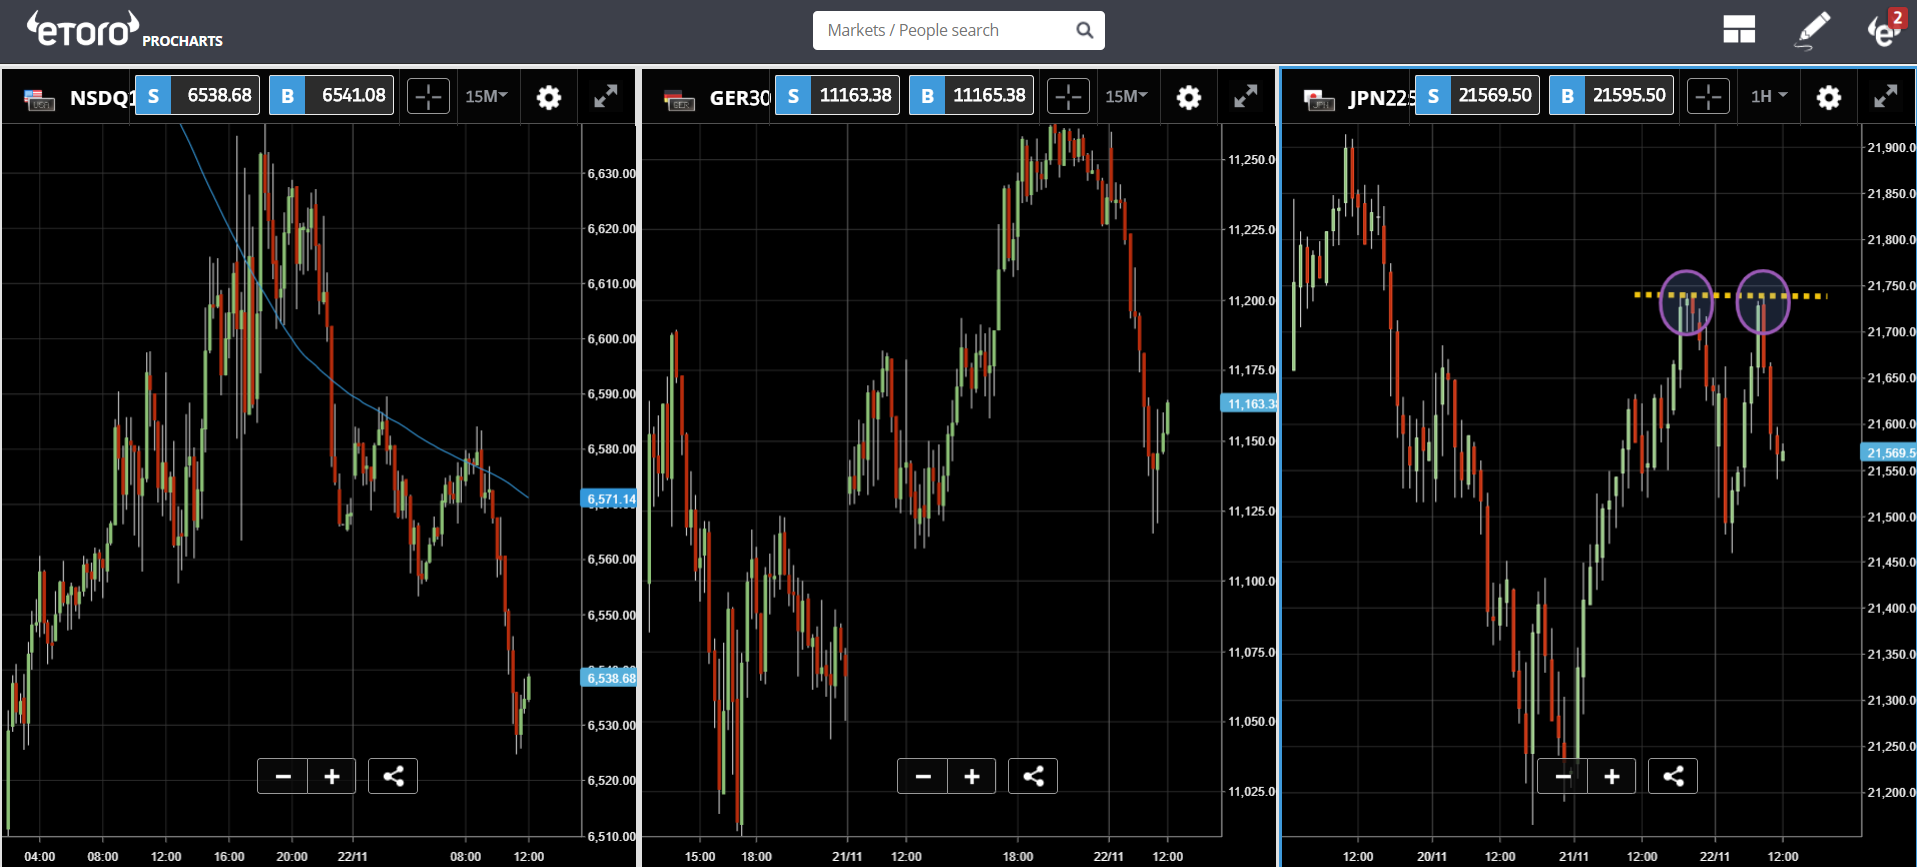This screenshot has height=867, width=1917.
Task: Zoom out the JPN225 chart
Action: [1563, 776]
